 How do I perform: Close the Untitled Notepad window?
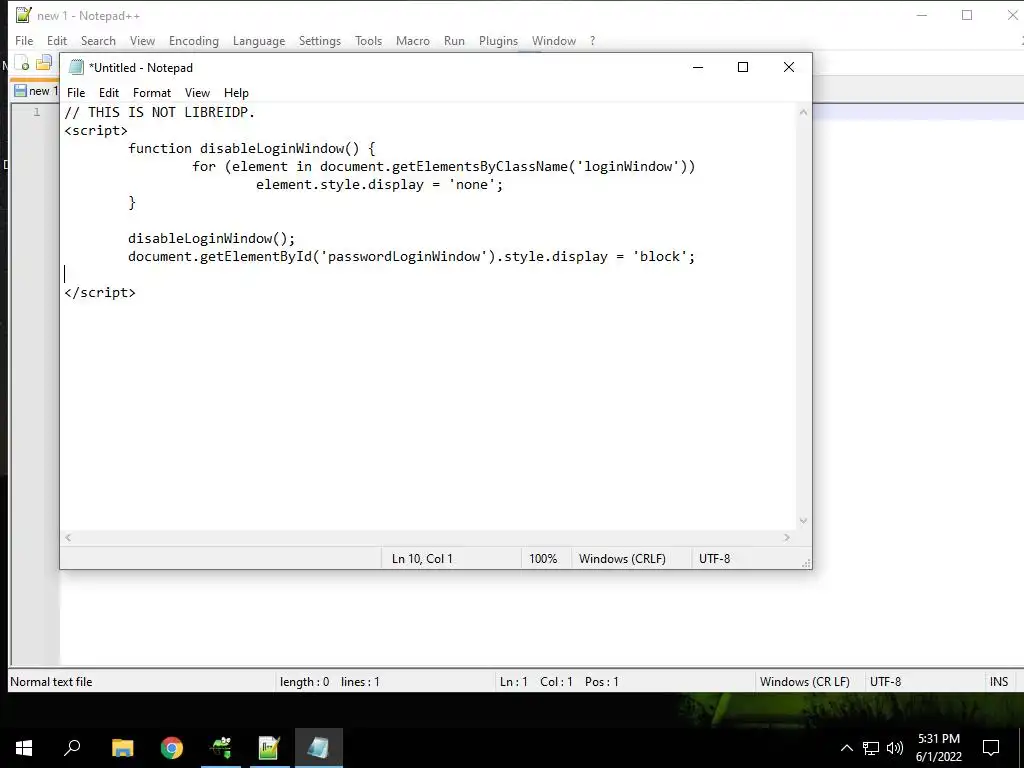coord(789,67)
